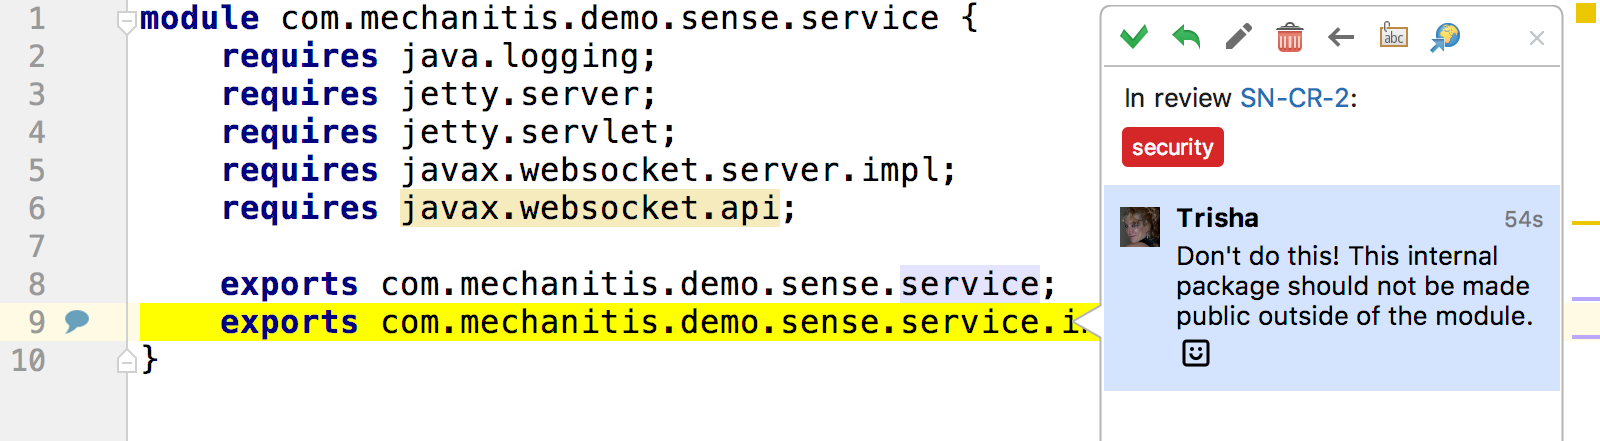This screenshot has width=1600, height=441.
Task: Collapse module block at line 1 fold marker
Action: [126, 22]
